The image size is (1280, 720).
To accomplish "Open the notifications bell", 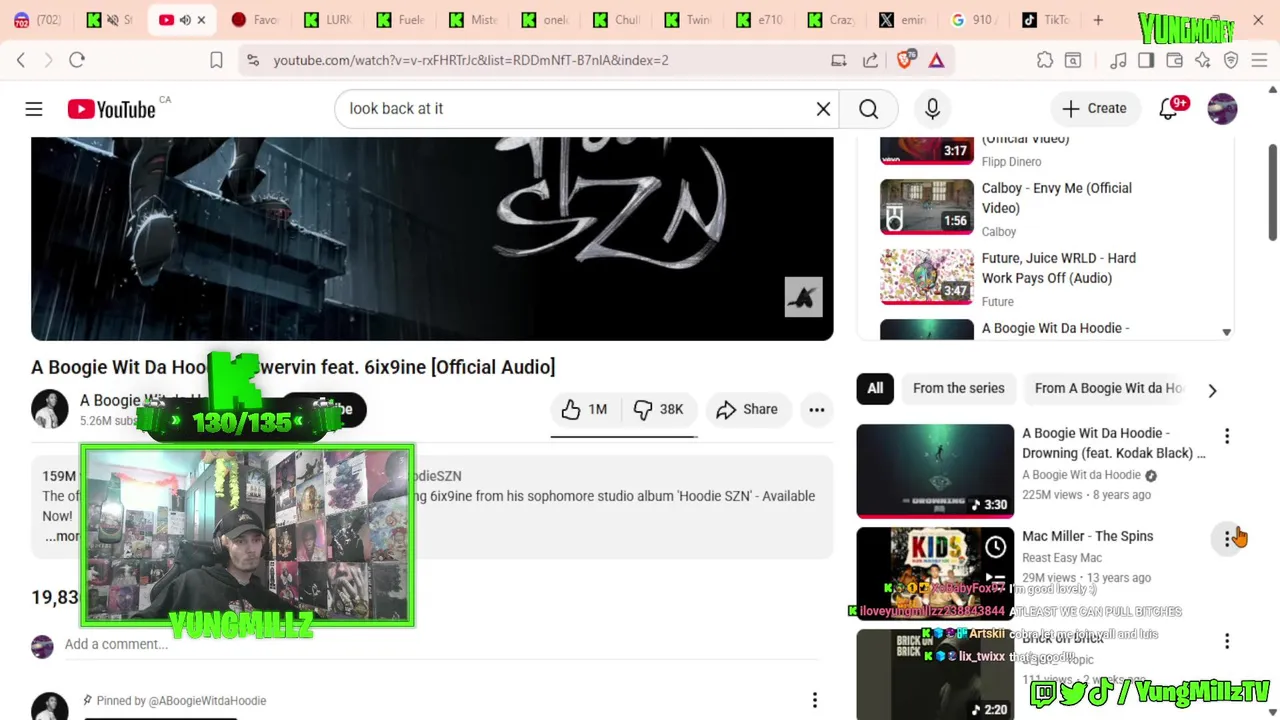I will (x=1169, y=109).
